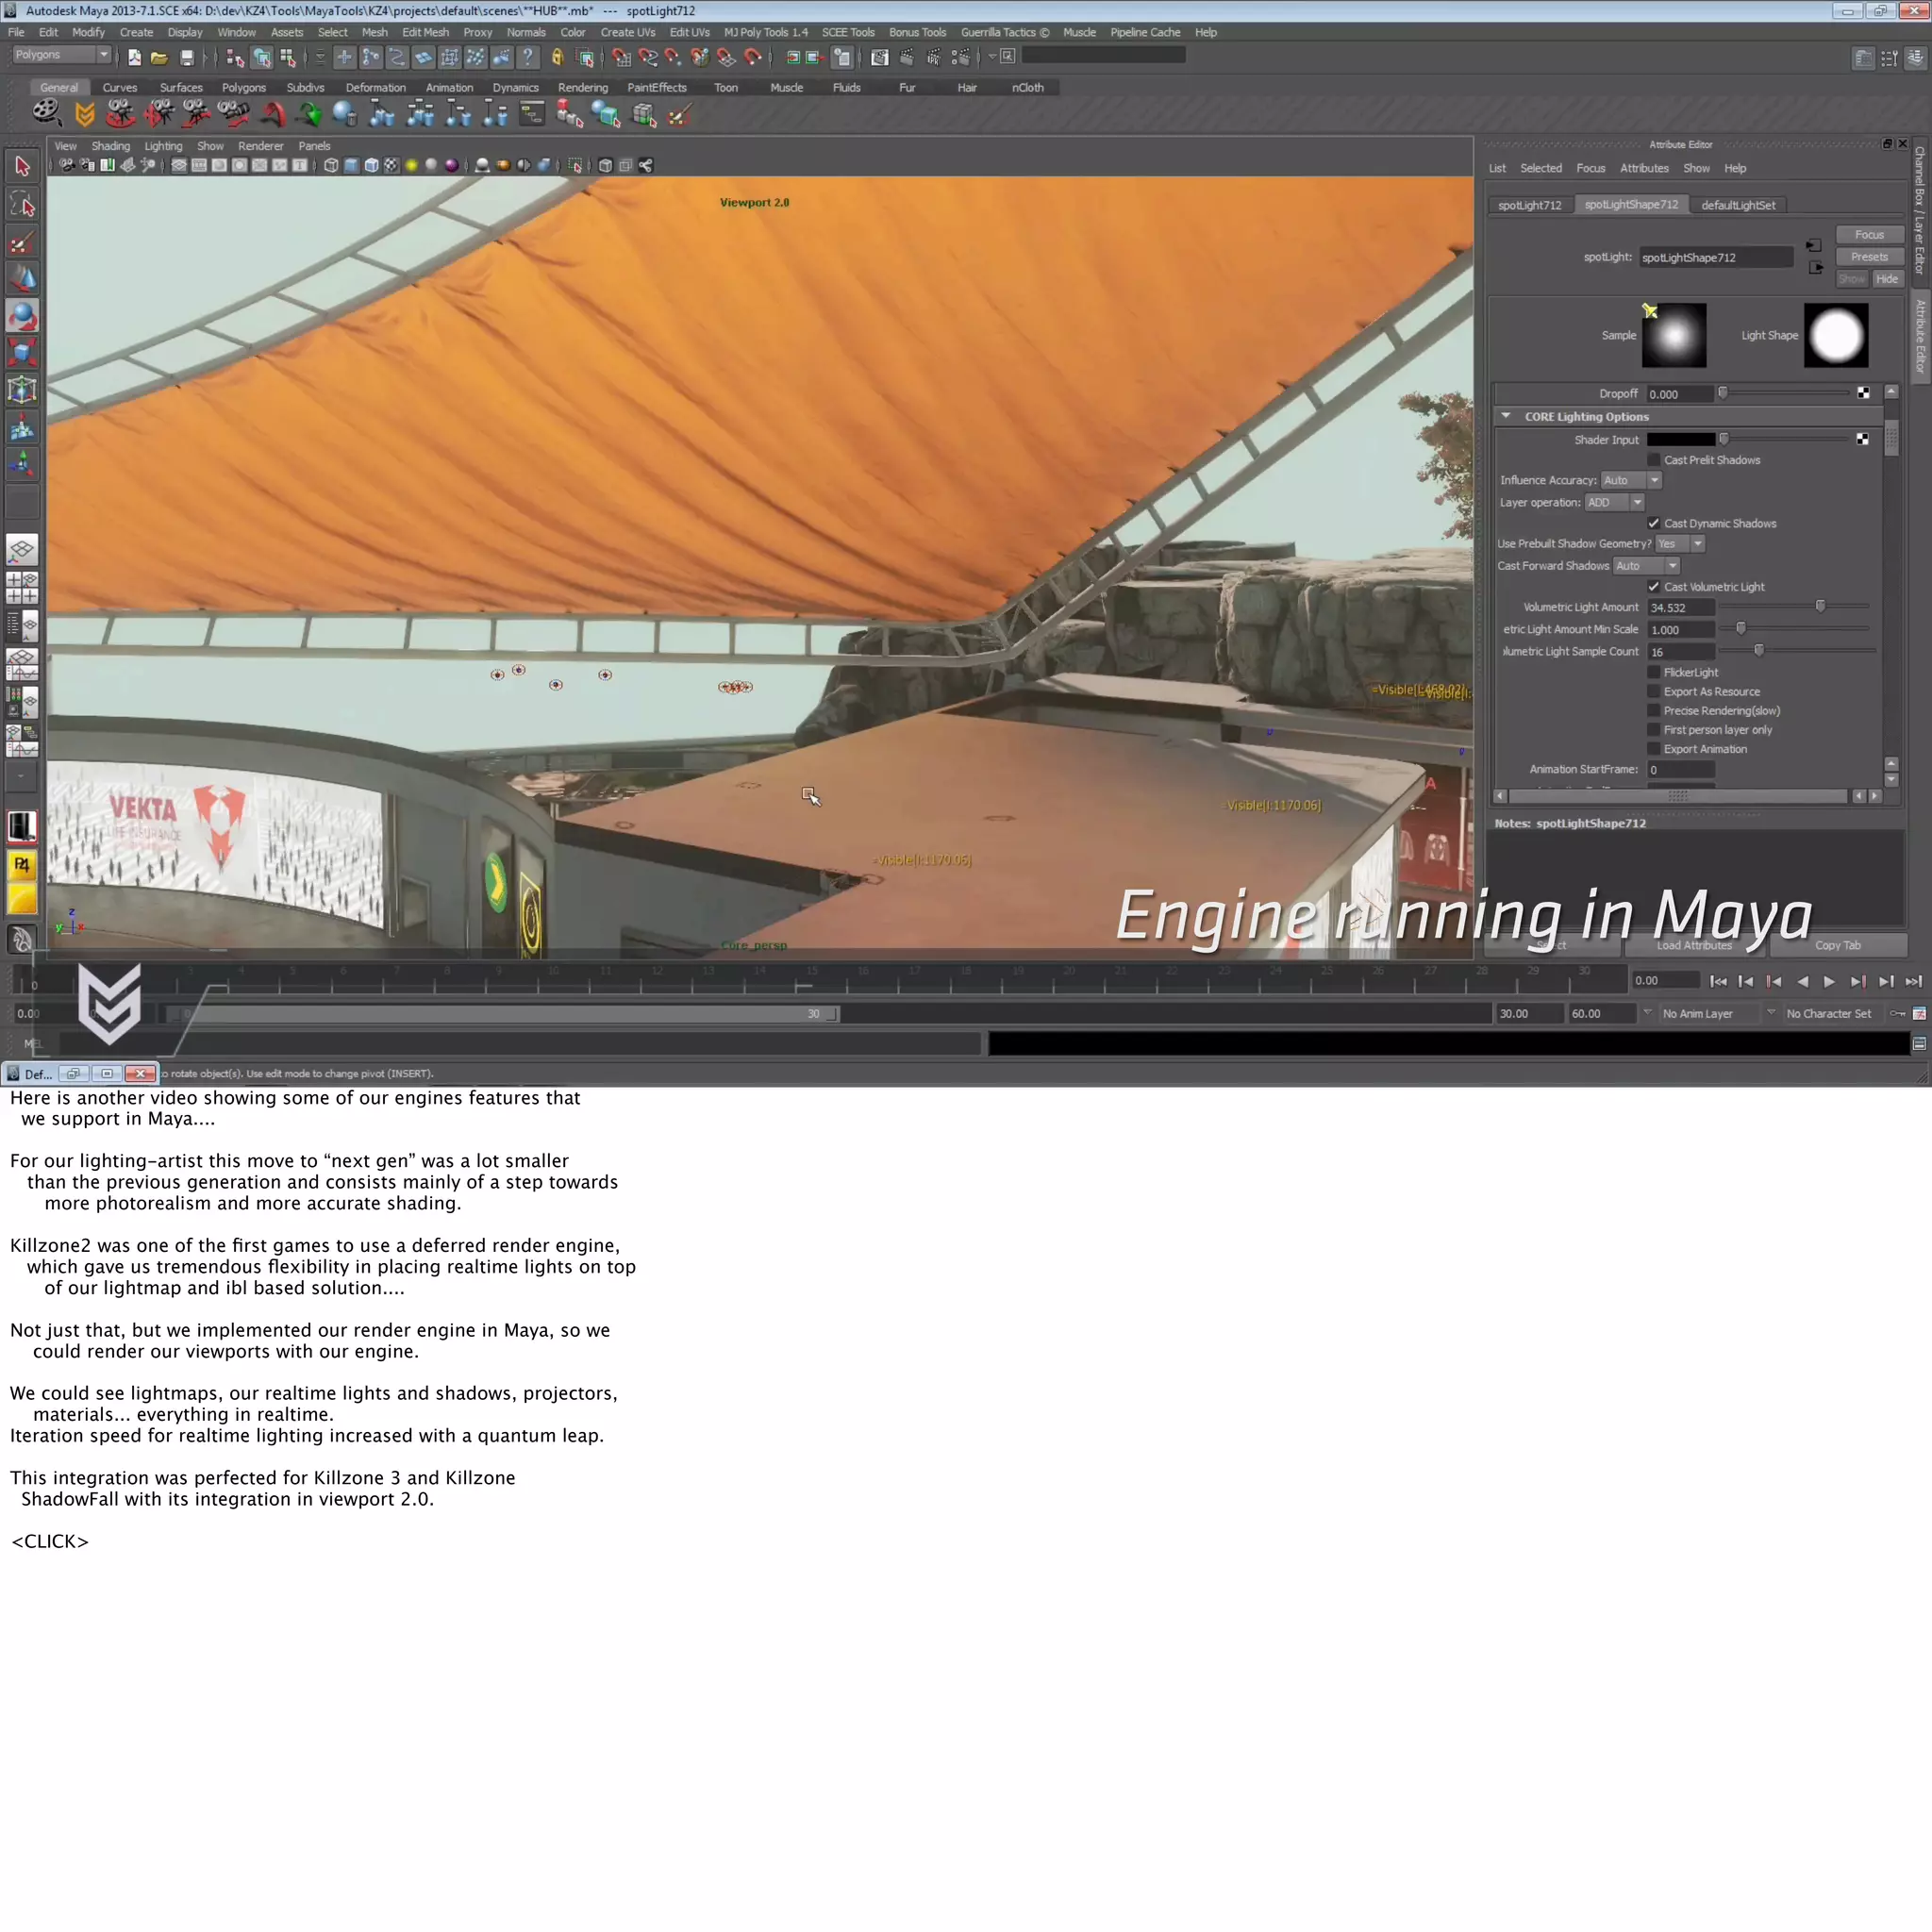Click the yellow pin on Sample swatch
The image size is (1932, 1932).
[1650, 311]
